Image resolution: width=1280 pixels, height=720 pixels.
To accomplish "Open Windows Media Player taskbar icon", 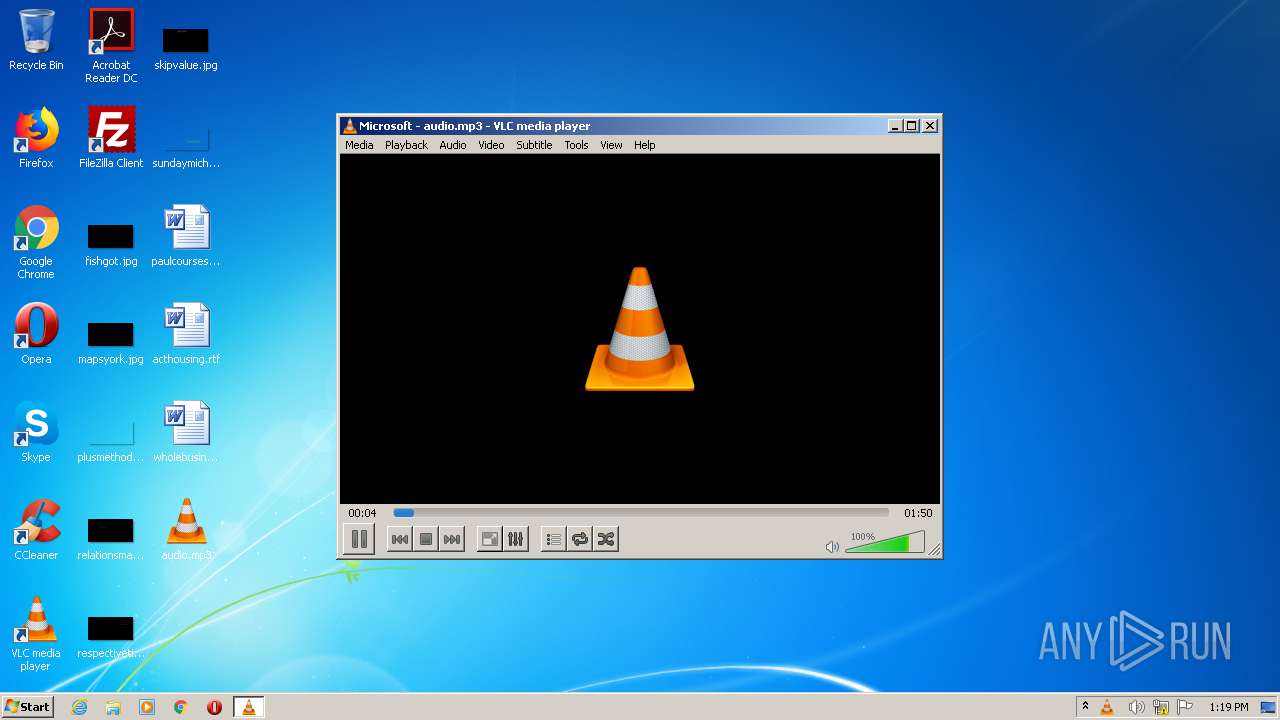I will pos(147,707).
